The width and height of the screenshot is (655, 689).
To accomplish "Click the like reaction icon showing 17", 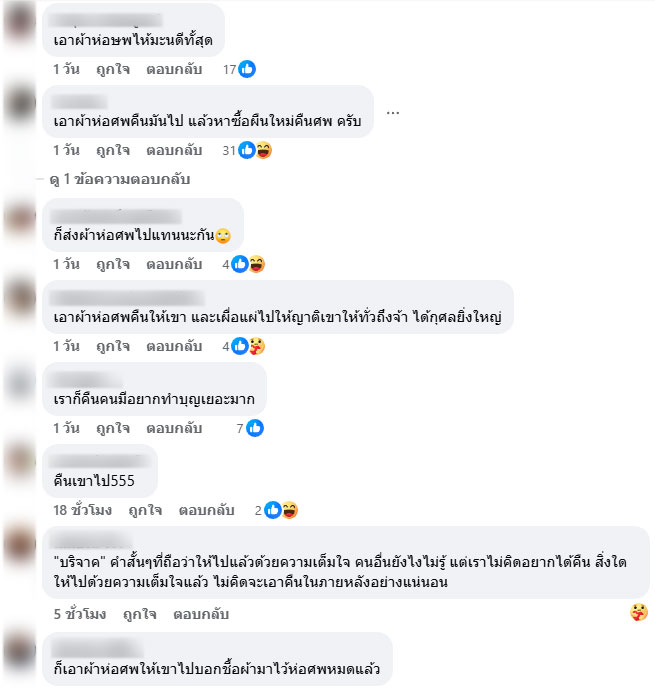I will tap(247, 69).
